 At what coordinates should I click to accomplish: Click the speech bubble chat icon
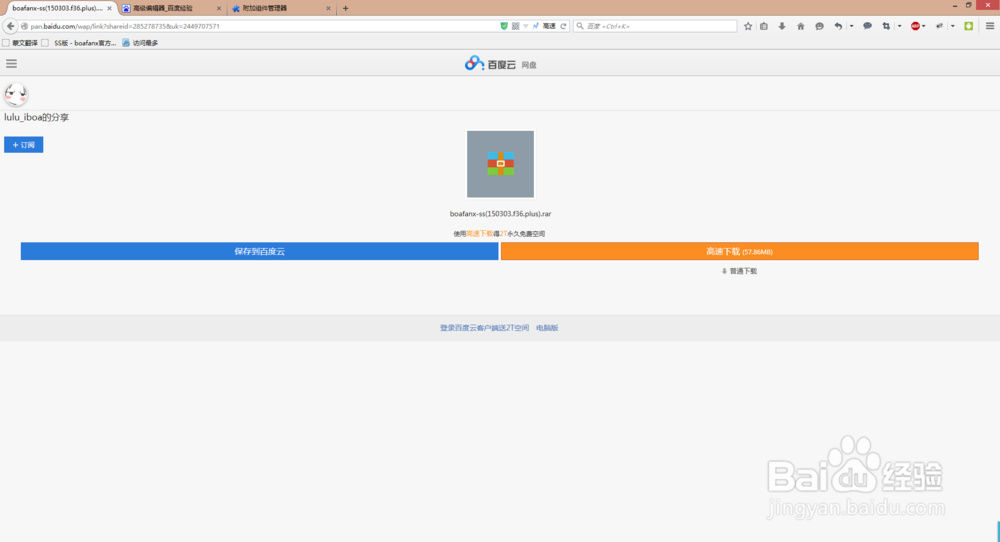point(867,26)
